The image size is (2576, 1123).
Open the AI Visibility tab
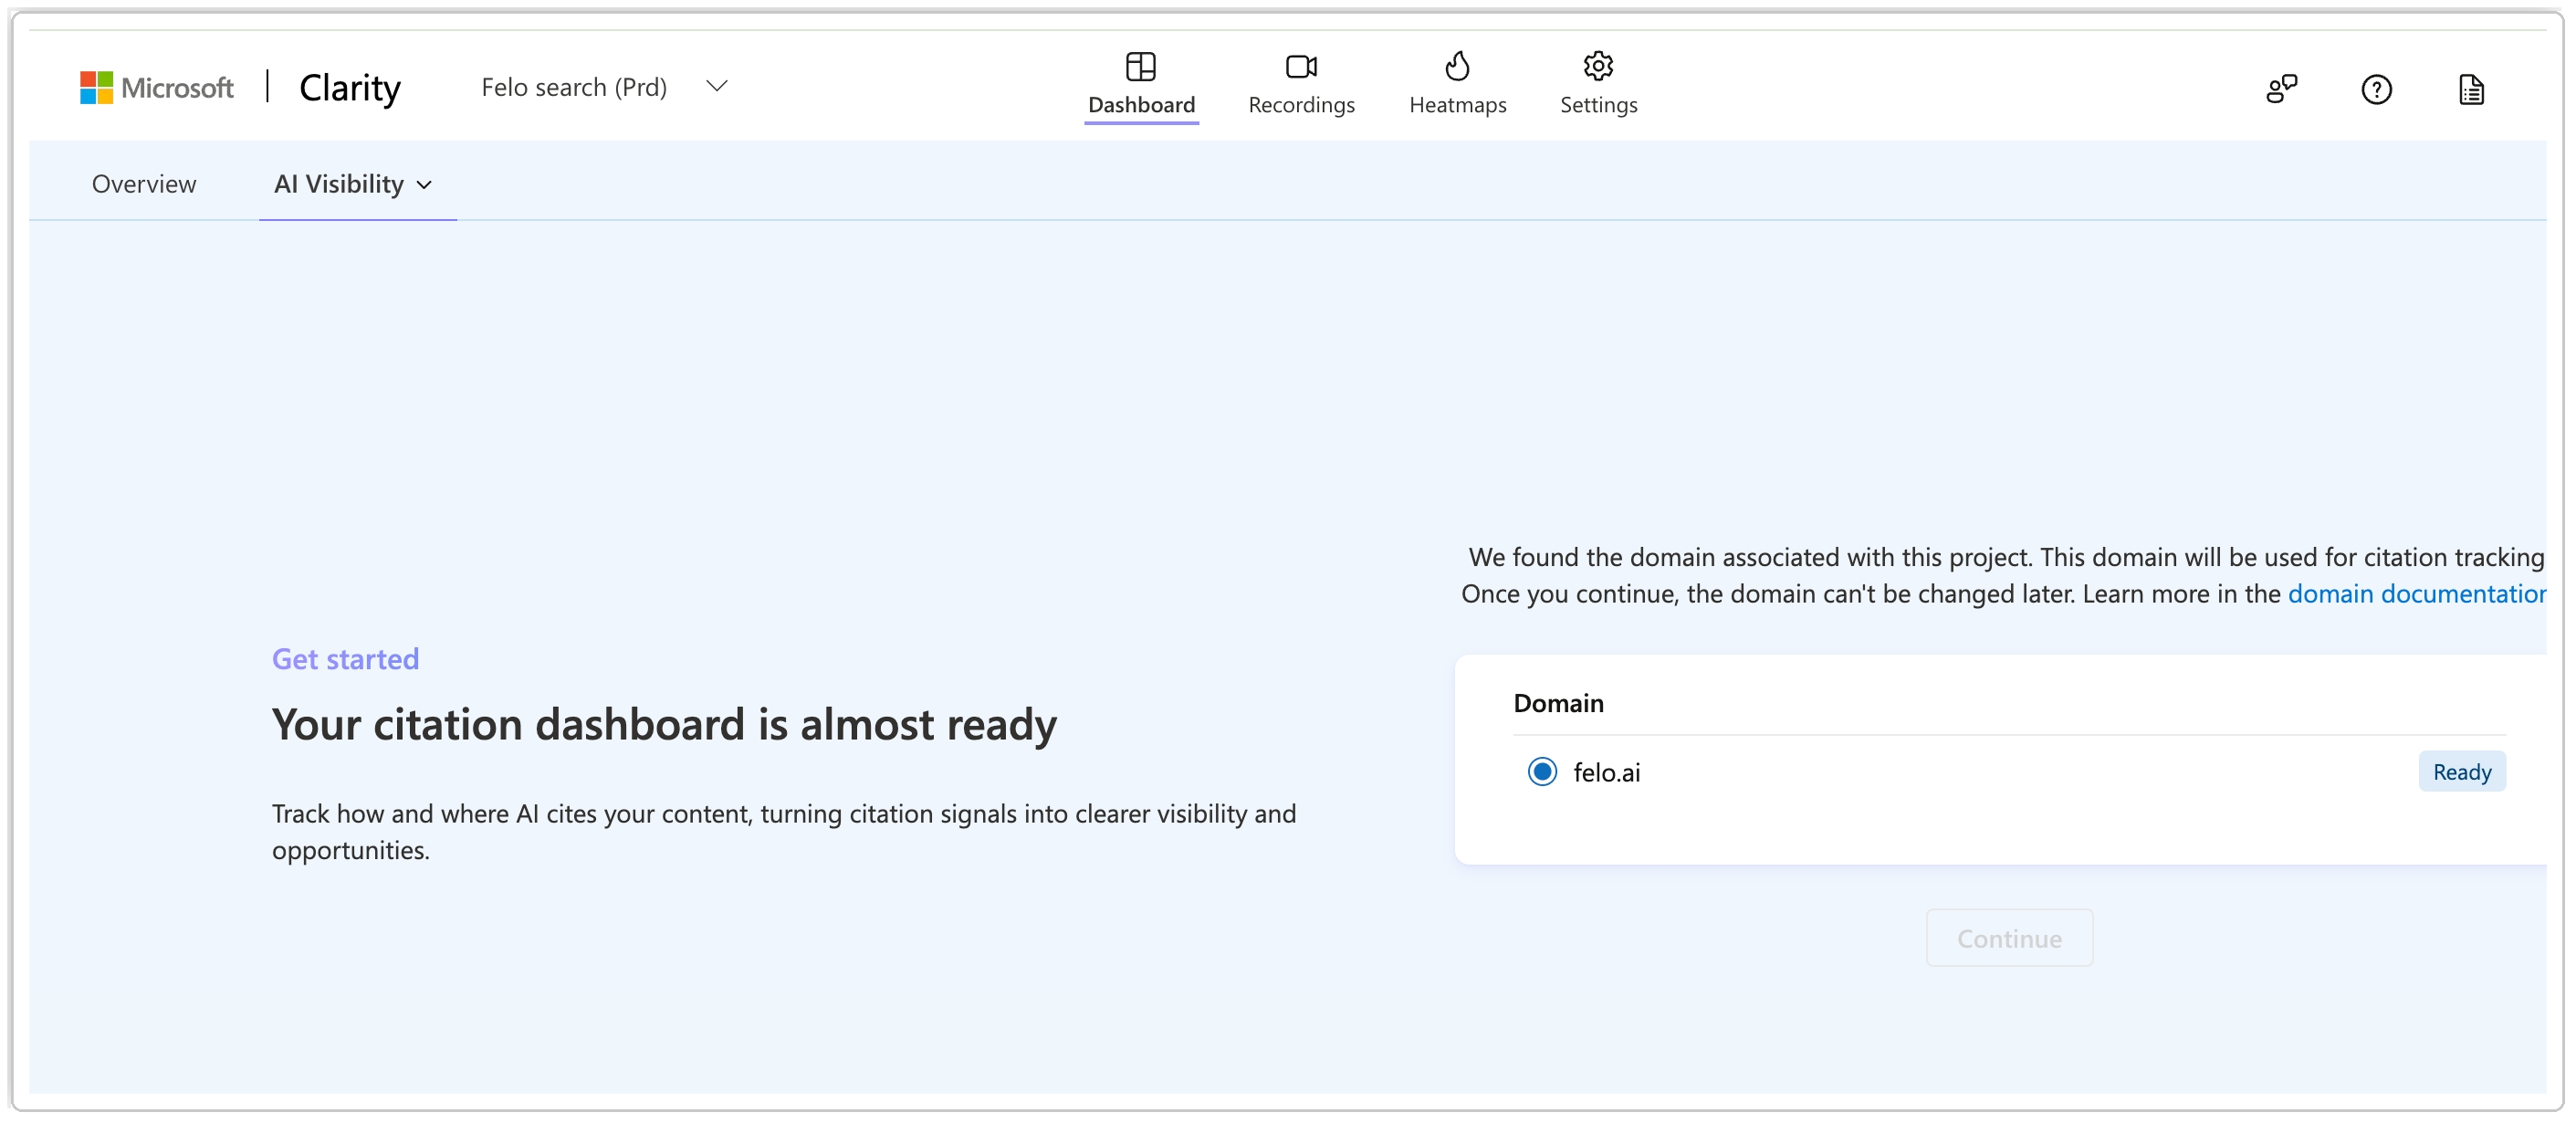338,184
